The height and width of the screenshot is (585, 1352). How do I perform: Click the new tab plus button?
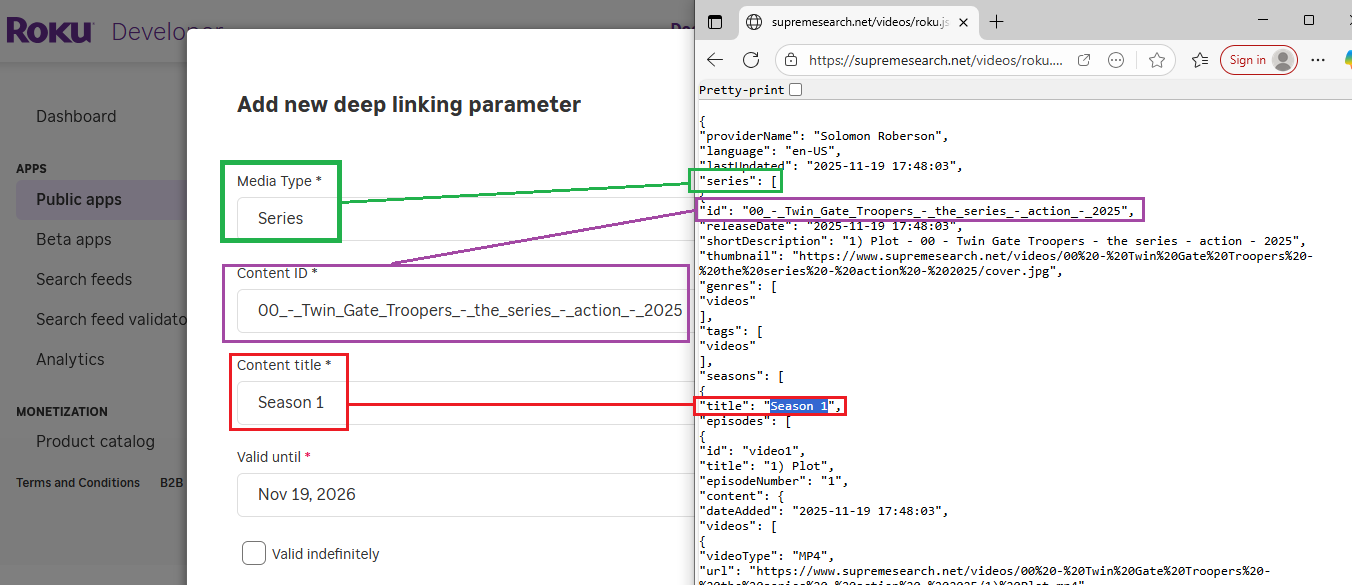pyautogui.click(x=996, y=22)
